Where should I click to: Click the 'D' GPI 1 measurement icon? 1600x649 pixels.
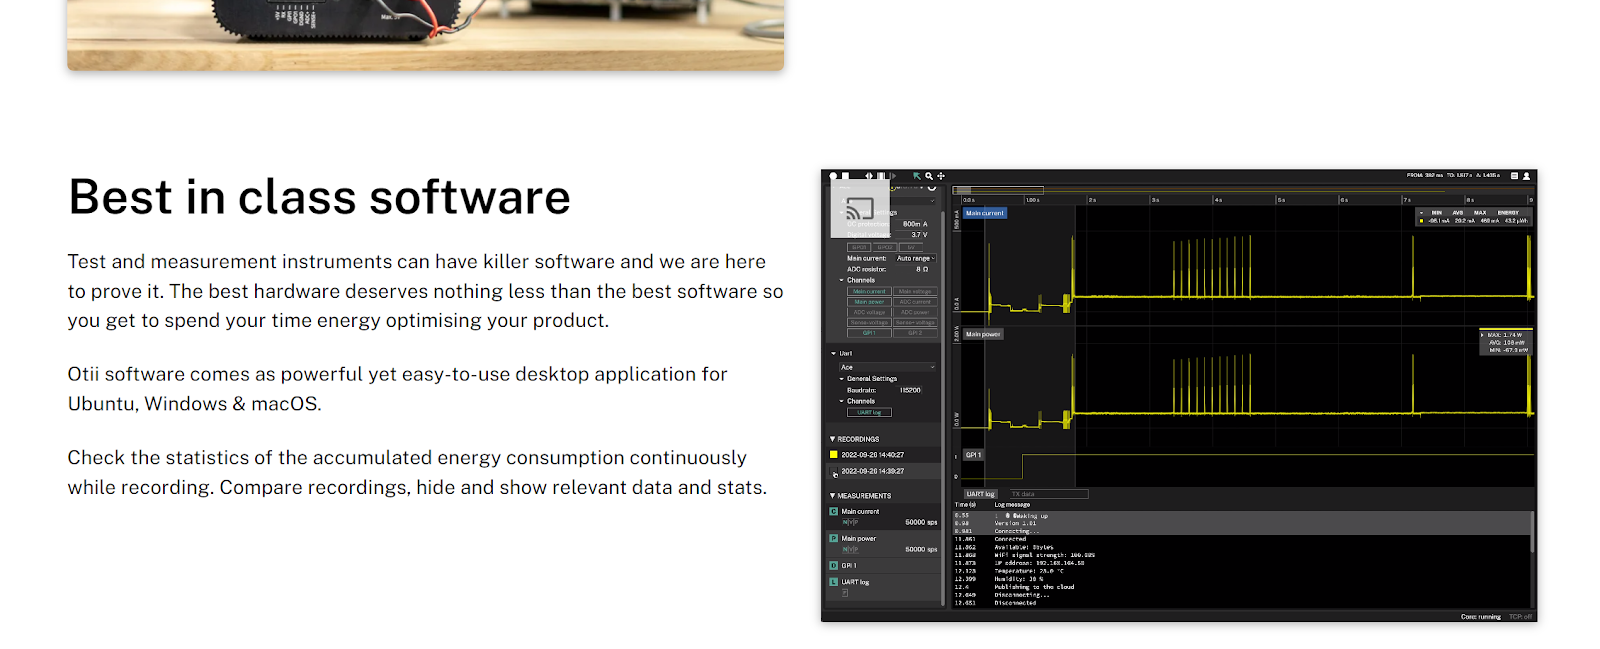coord(833,565)
